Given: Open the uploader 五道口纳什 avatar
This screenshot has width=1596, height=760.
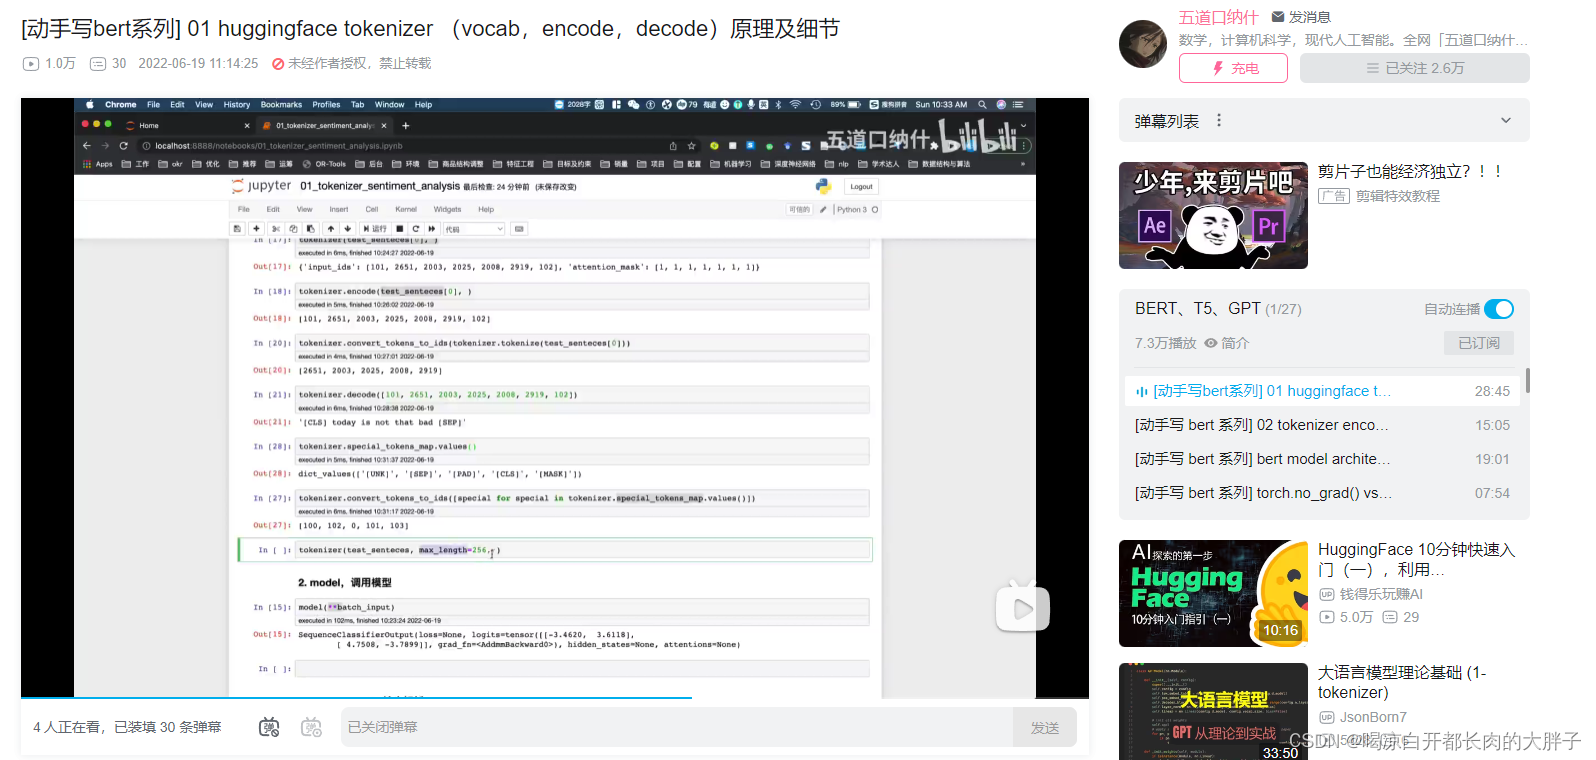Looking at the screenshot, I should point(1143,44).
